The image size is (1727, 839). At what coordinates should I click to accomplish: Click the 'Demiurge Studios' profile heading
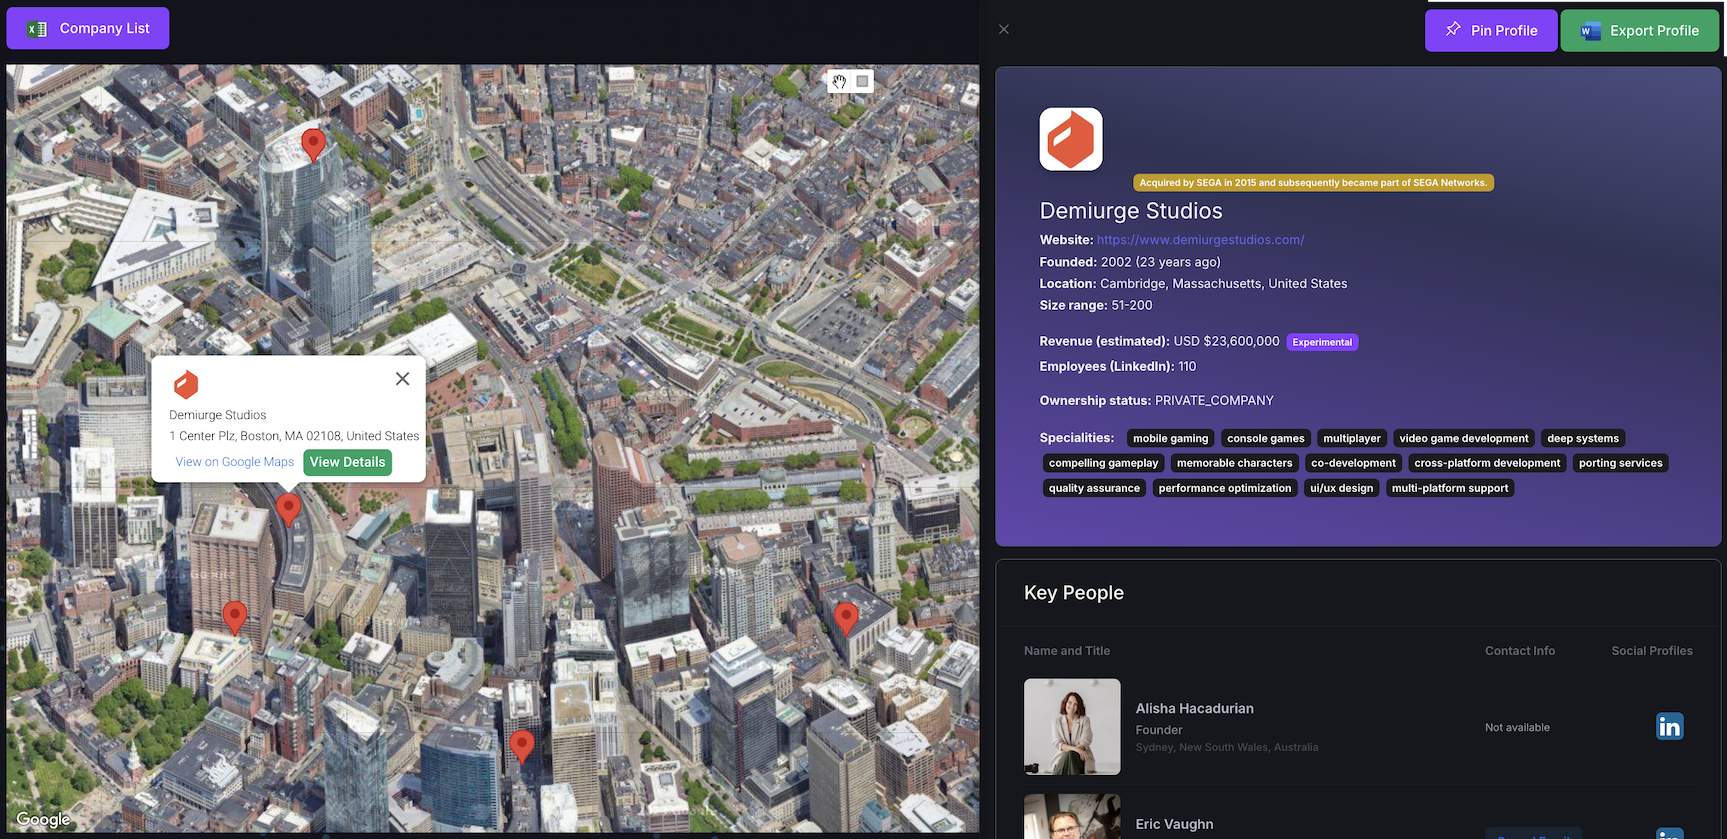1131,211
